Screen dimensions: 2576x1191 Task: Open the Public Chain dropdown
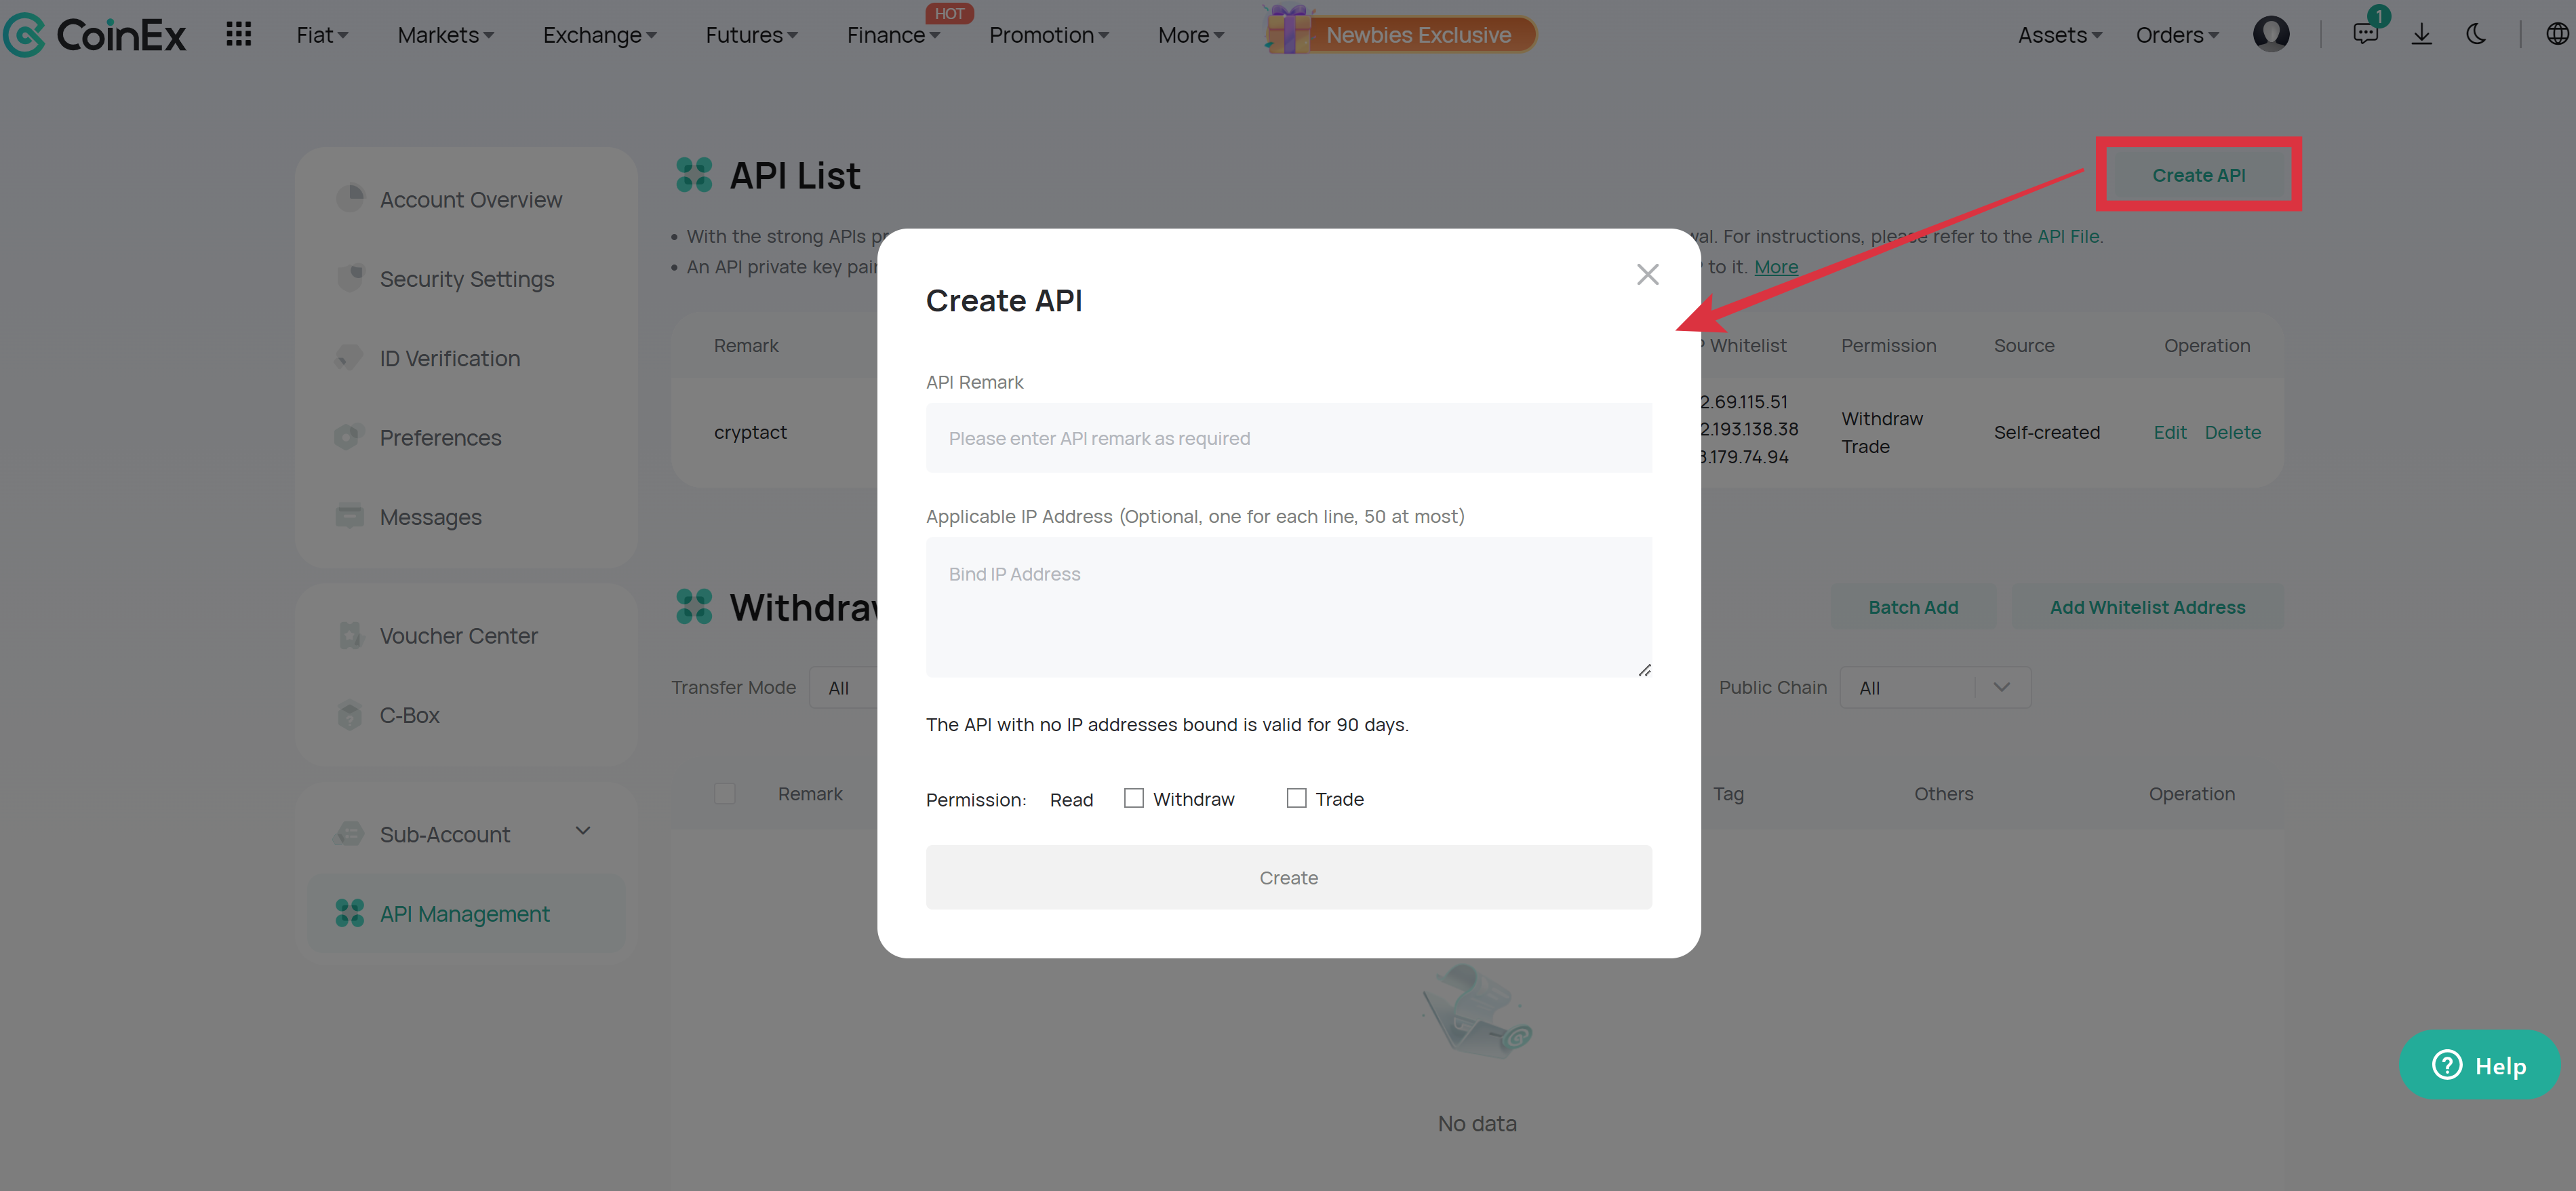pos(1934,688)
